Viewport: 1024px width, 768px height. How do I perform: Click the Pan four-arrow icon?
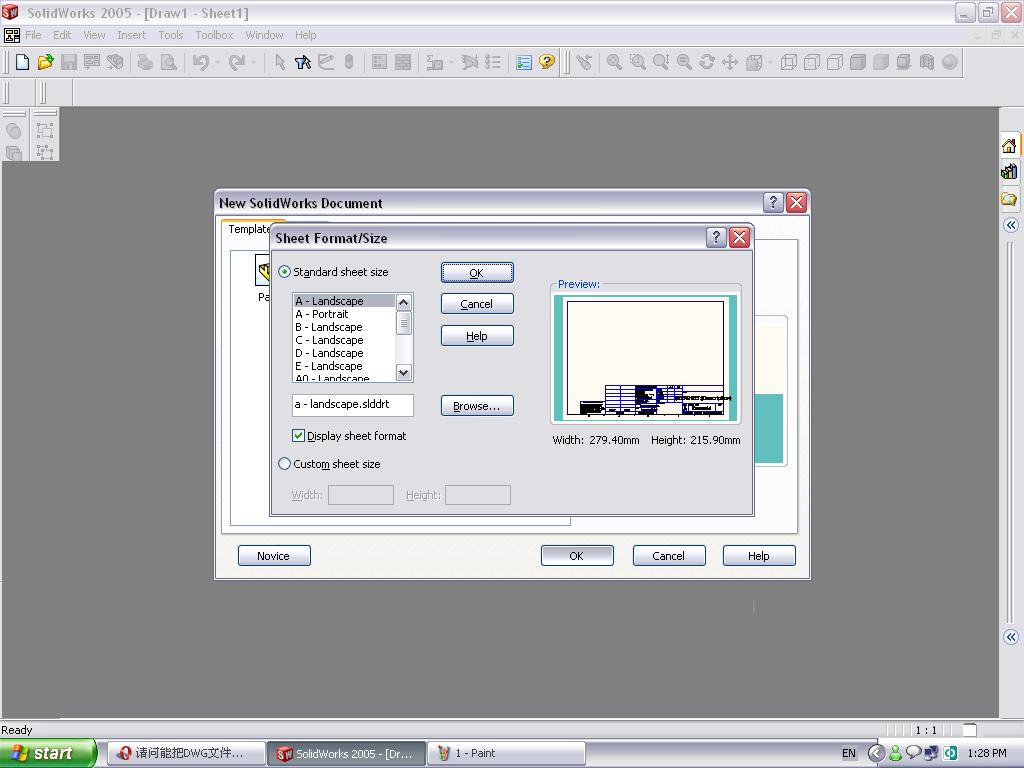pyautogui.click(x=730, y=62)
